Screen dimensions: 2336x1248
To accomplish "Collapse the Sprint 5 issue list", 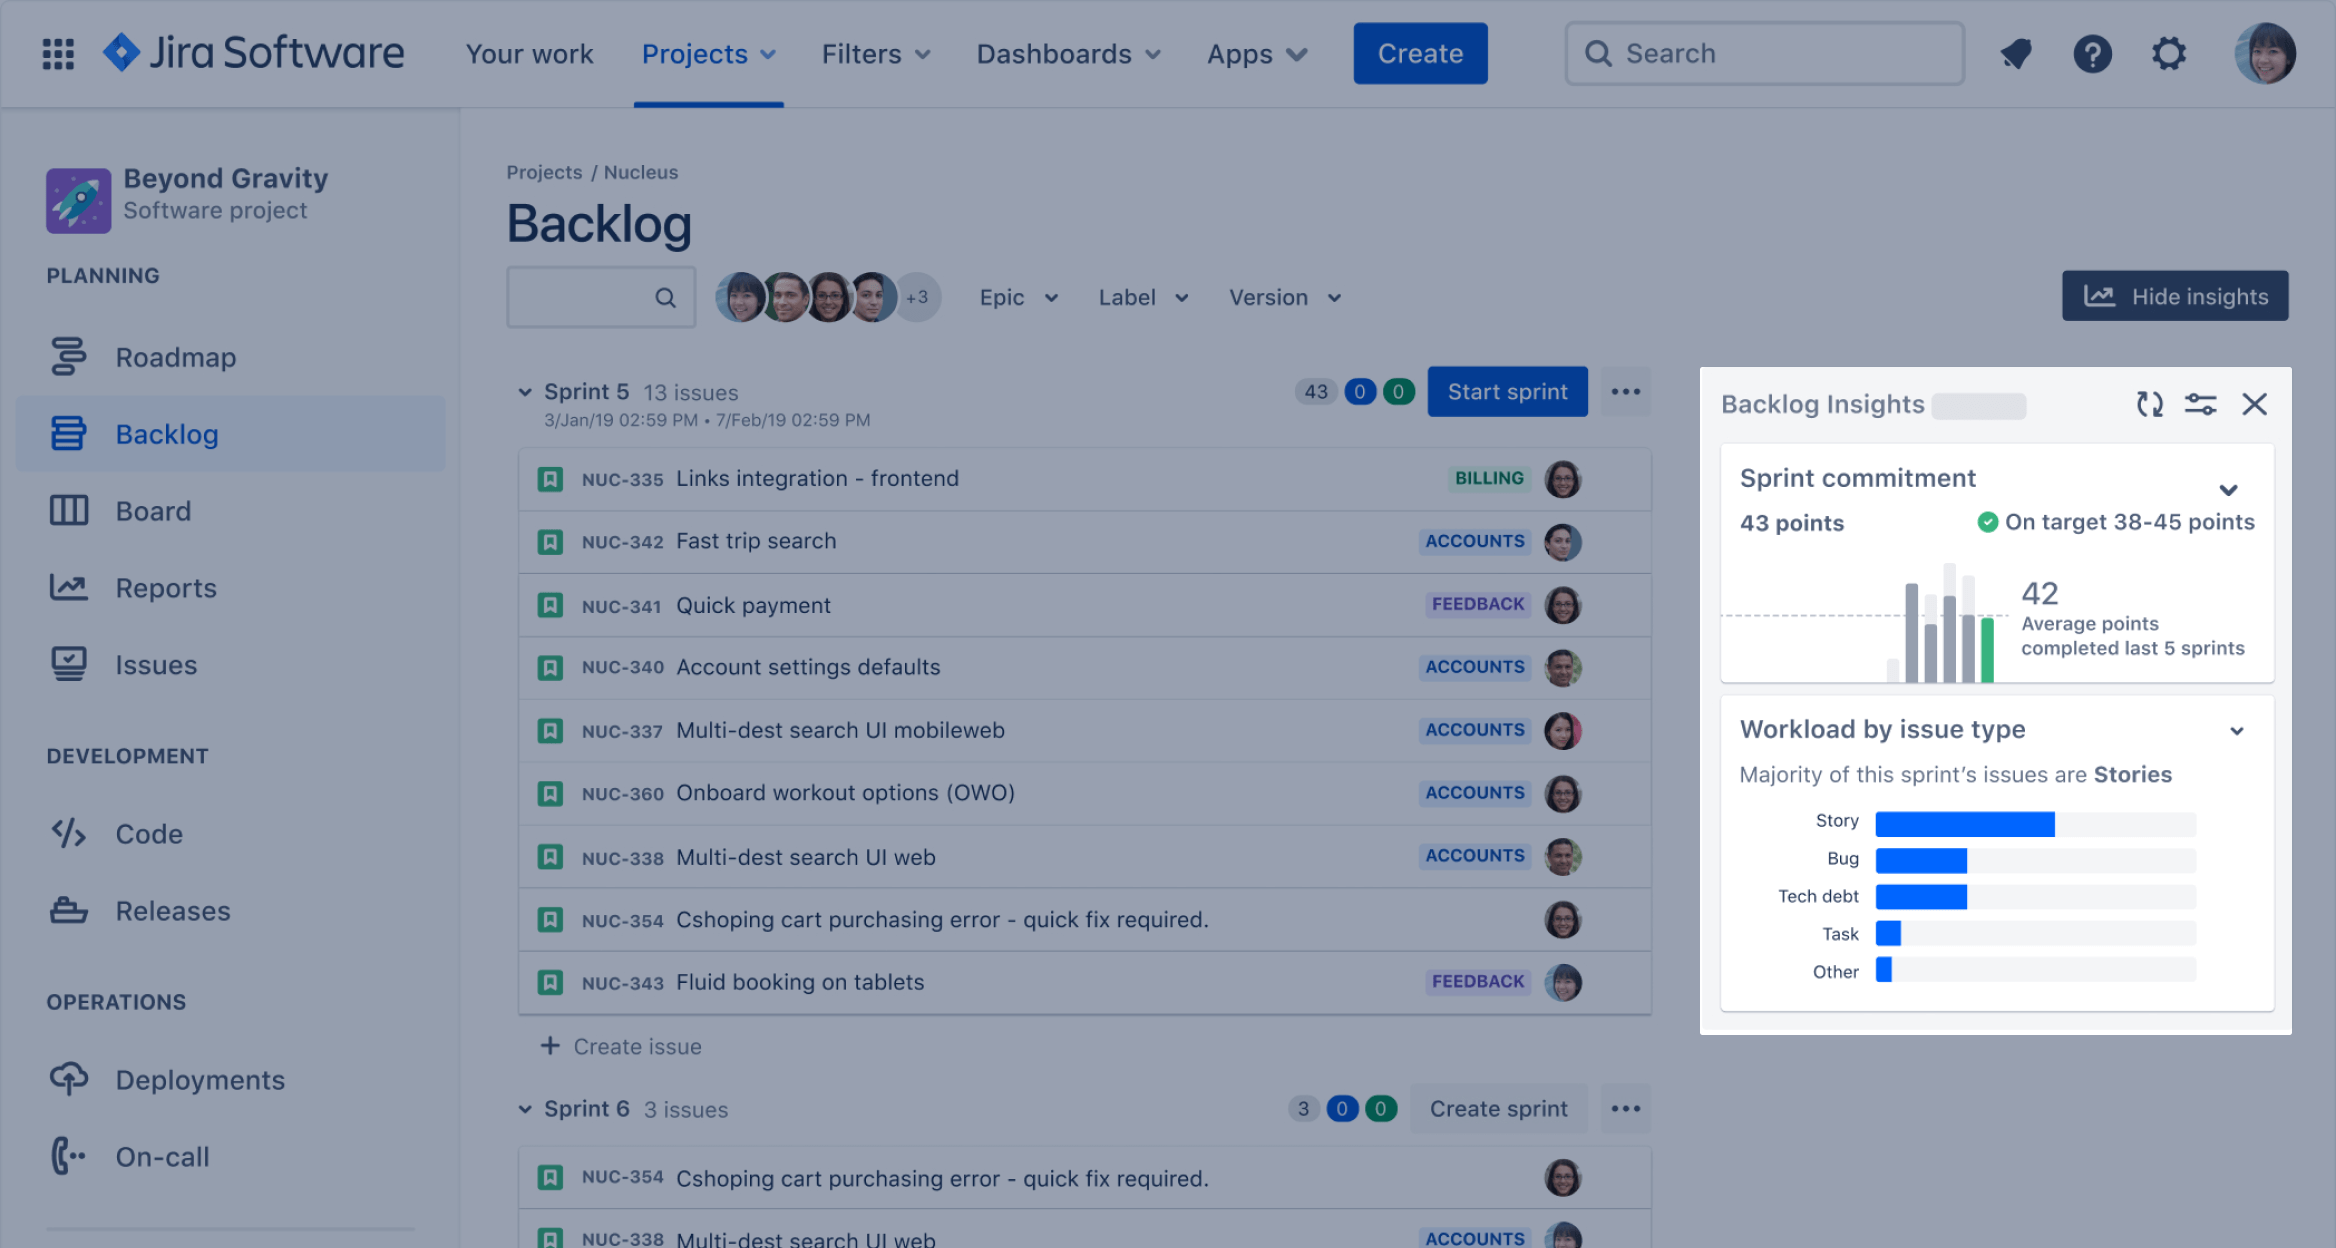I will tap(526, 391).
